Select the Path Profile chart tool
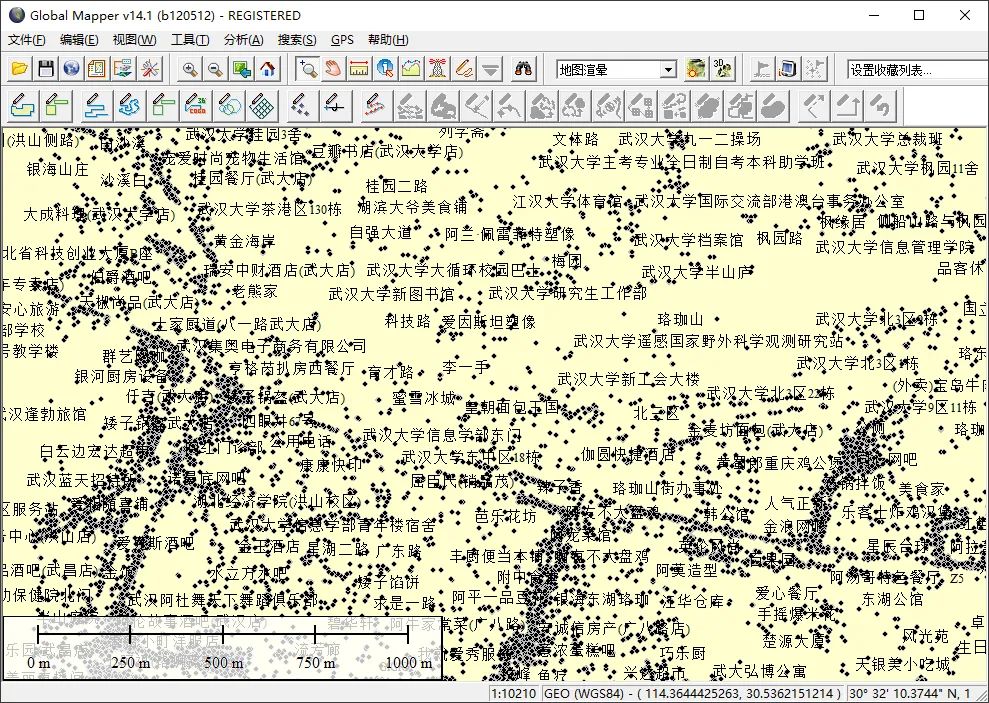989x703 pixels. point(411,69)
